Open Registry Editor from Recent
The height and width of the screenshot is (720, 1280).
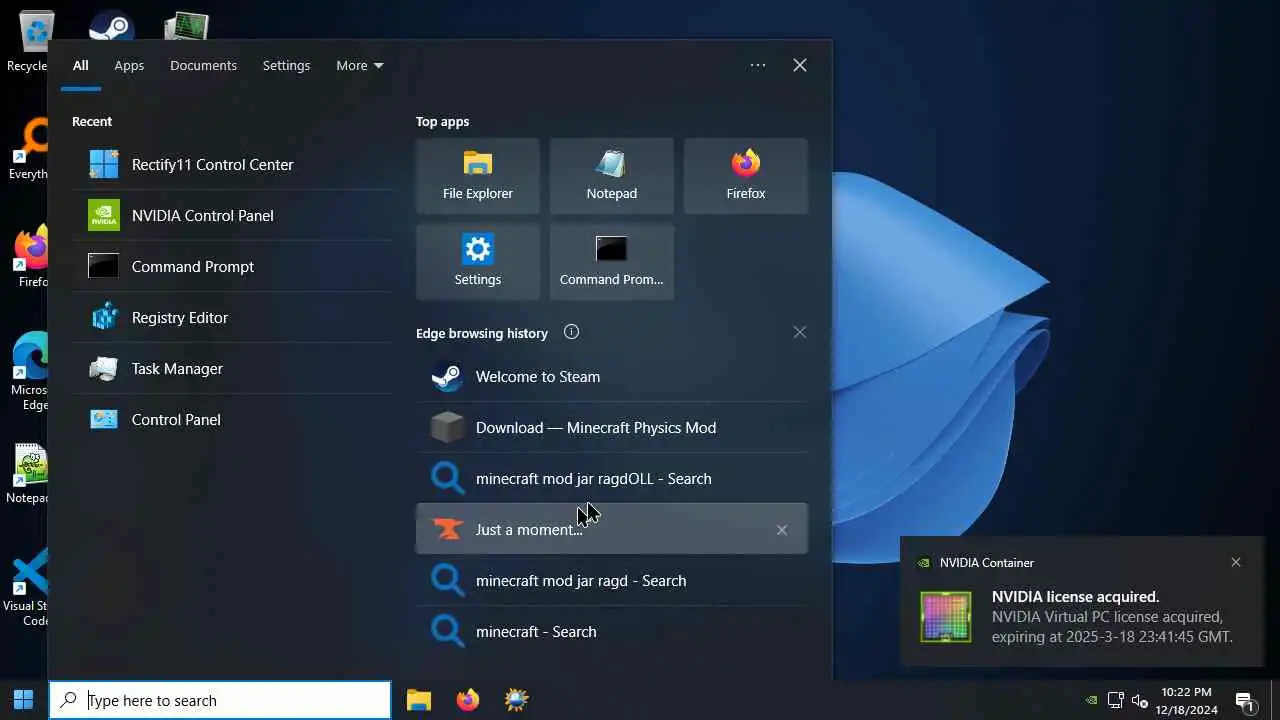232,317
